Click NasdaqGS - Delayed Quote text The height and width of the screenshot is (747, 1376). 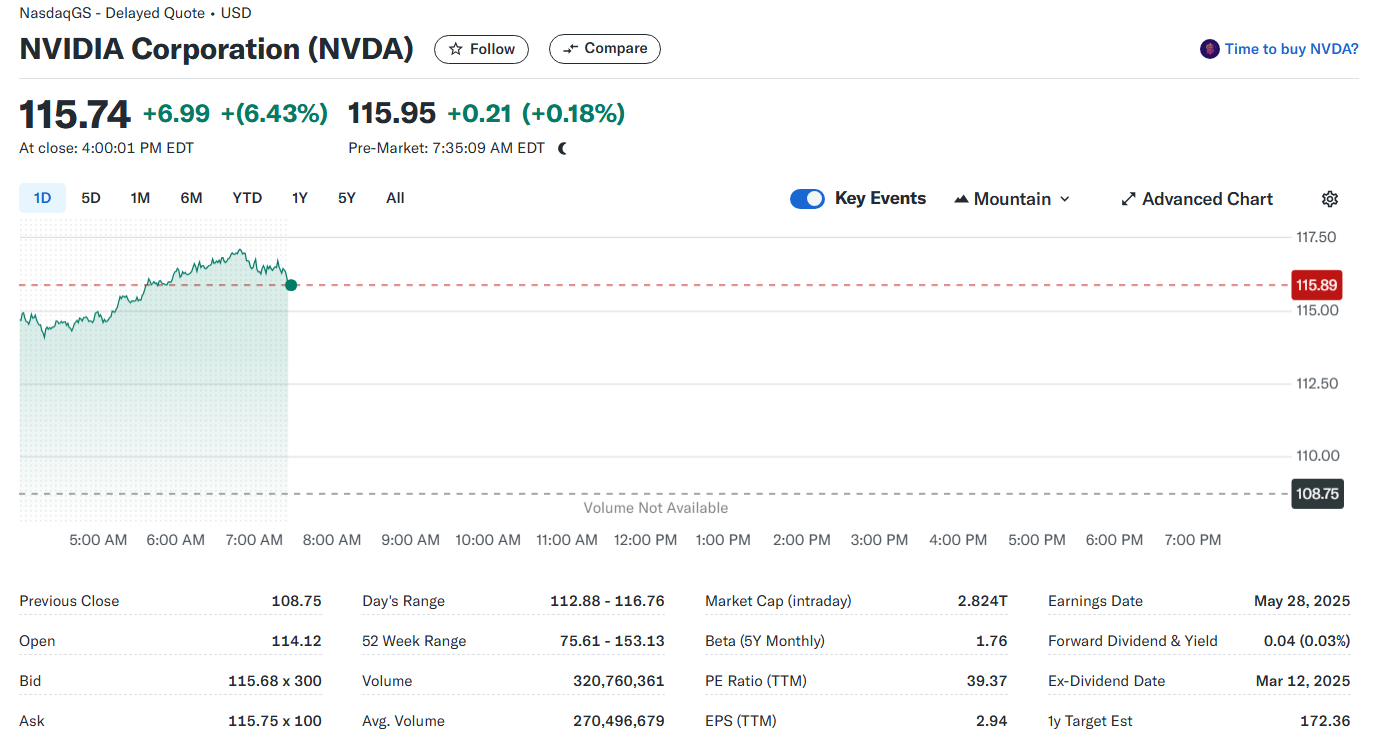coord(112,13)
